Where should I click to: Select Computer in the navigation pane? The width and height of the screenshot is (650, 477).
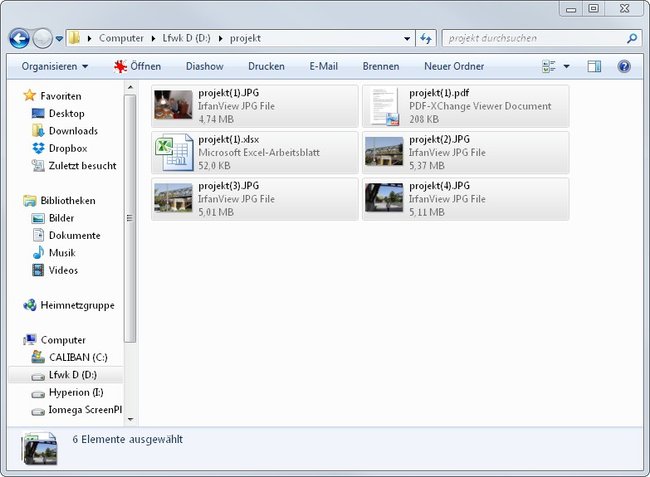54,340
